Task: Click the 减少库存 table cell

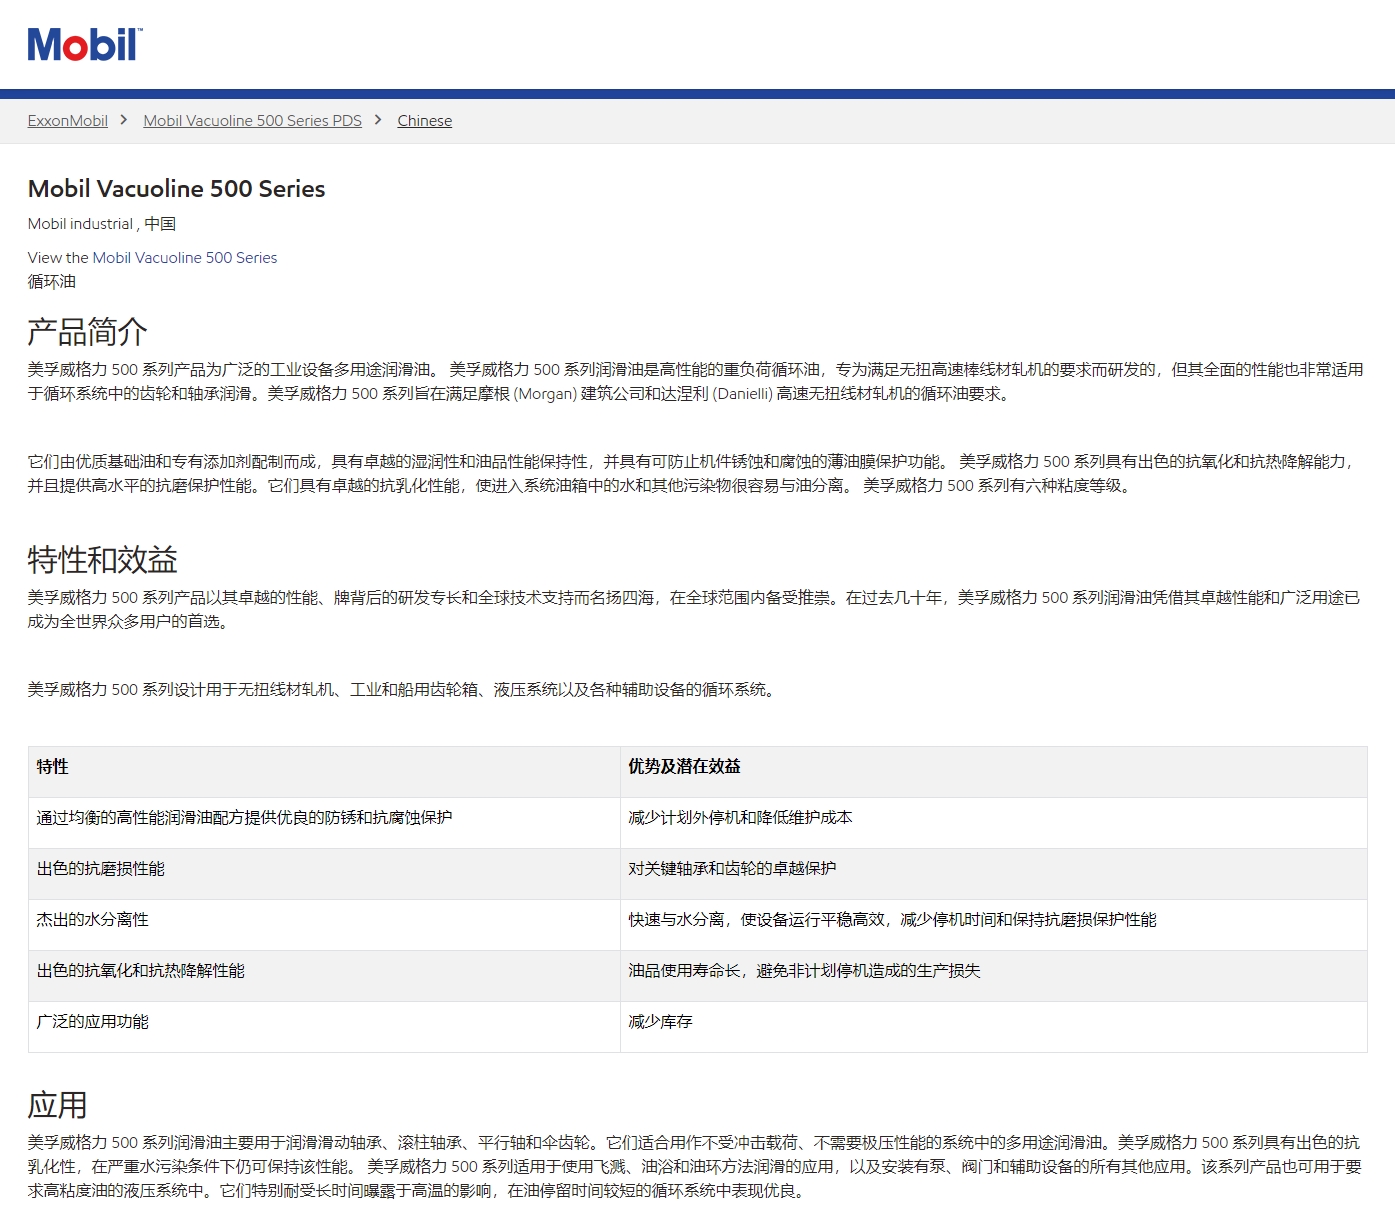Action: pos(993,1027)
